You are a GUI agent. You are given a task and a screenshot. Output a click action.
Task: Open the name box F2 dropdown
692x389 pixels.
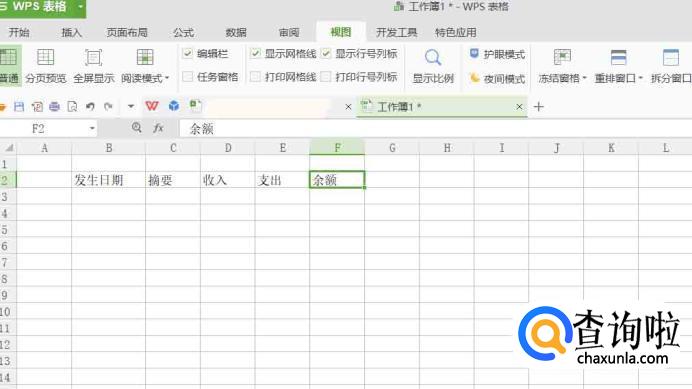click(92, 128)
